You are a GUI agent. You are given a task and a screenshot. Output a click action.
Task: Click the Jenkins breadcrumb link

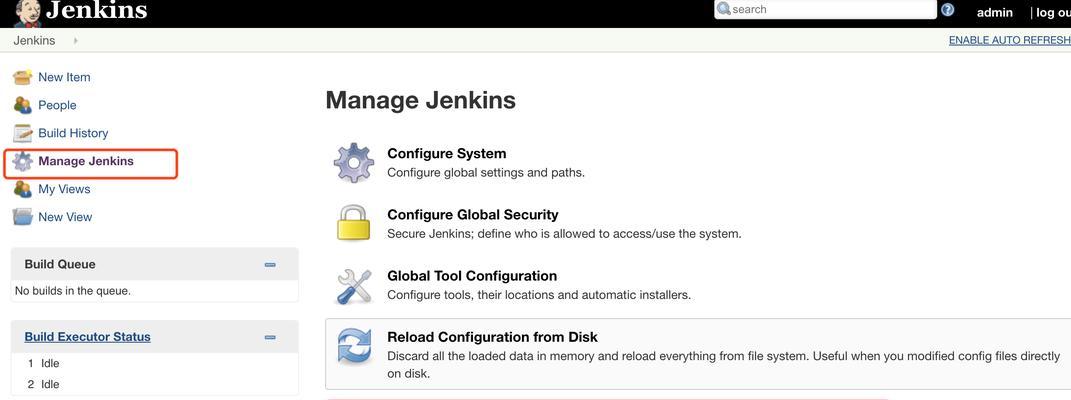(34, 40)
